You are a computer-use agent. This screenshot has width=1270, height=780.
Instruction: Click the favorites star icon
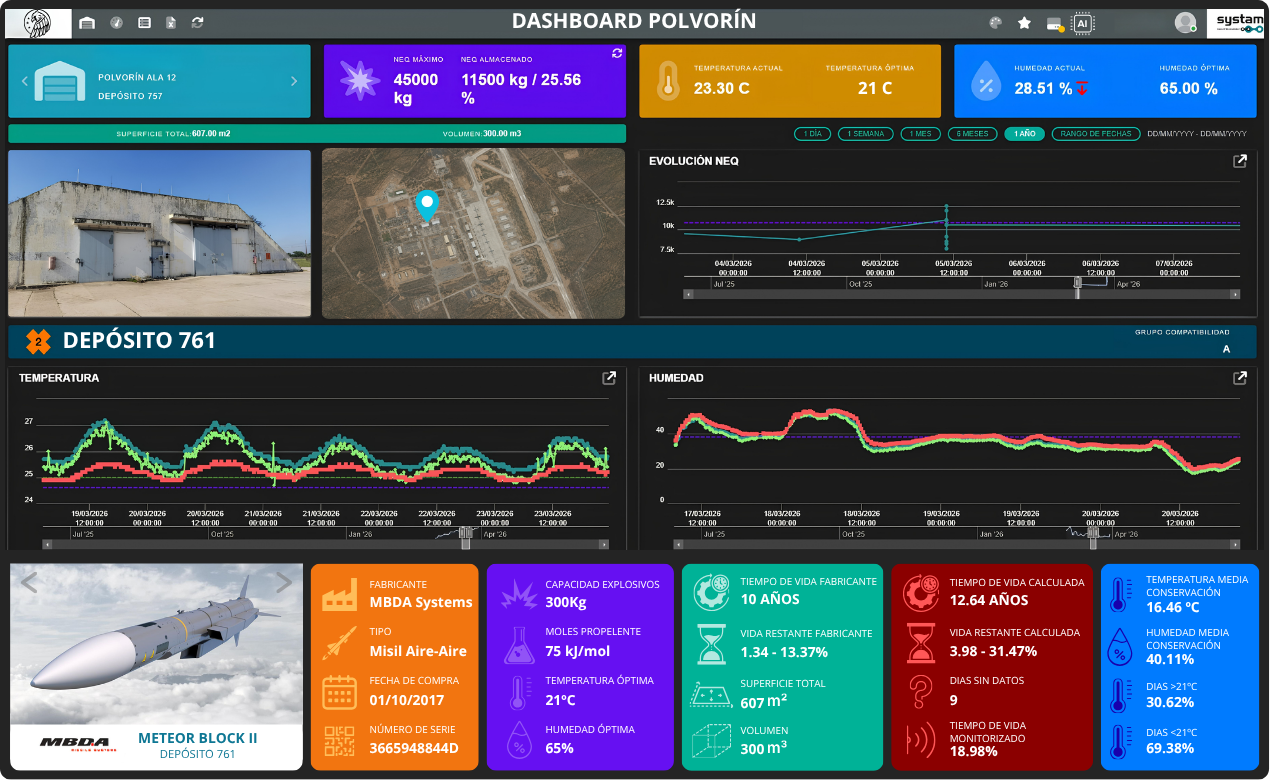[1024, 22]
